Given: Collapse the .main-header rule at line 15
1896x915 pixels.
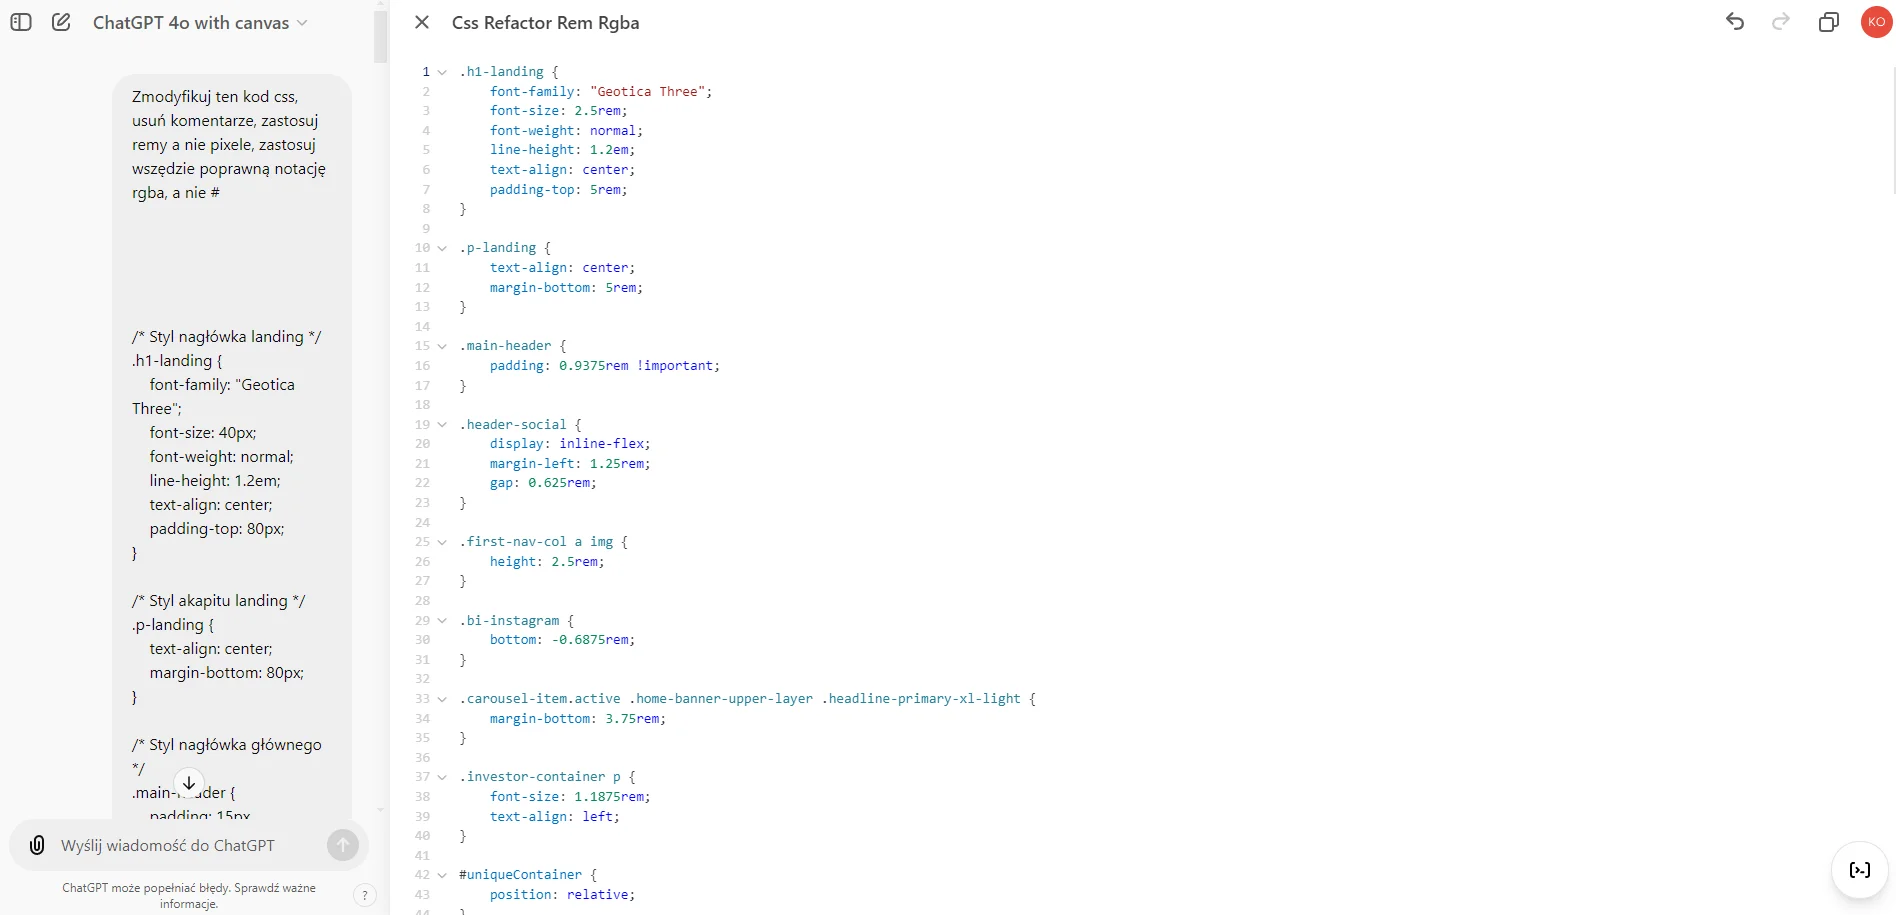Looking at the screenshot, I should click(x=442, y=346).
